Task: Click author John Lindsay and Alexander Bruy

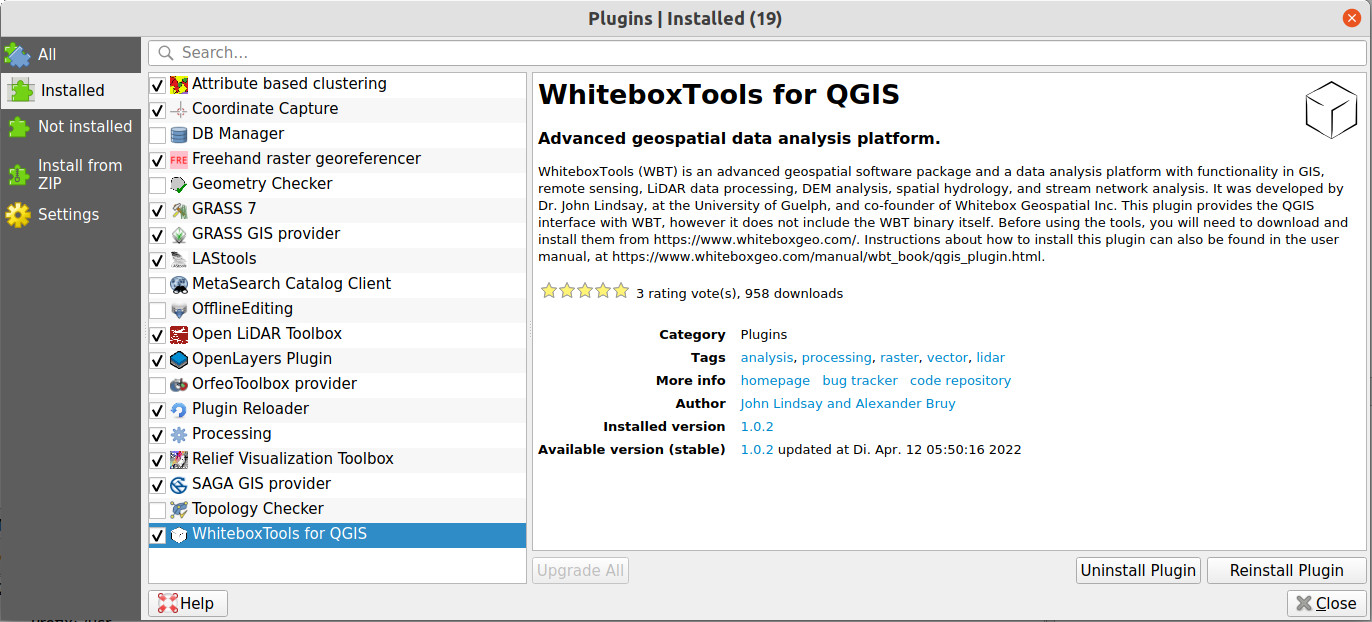Action: pyautogui.click(x=848, y=403)
